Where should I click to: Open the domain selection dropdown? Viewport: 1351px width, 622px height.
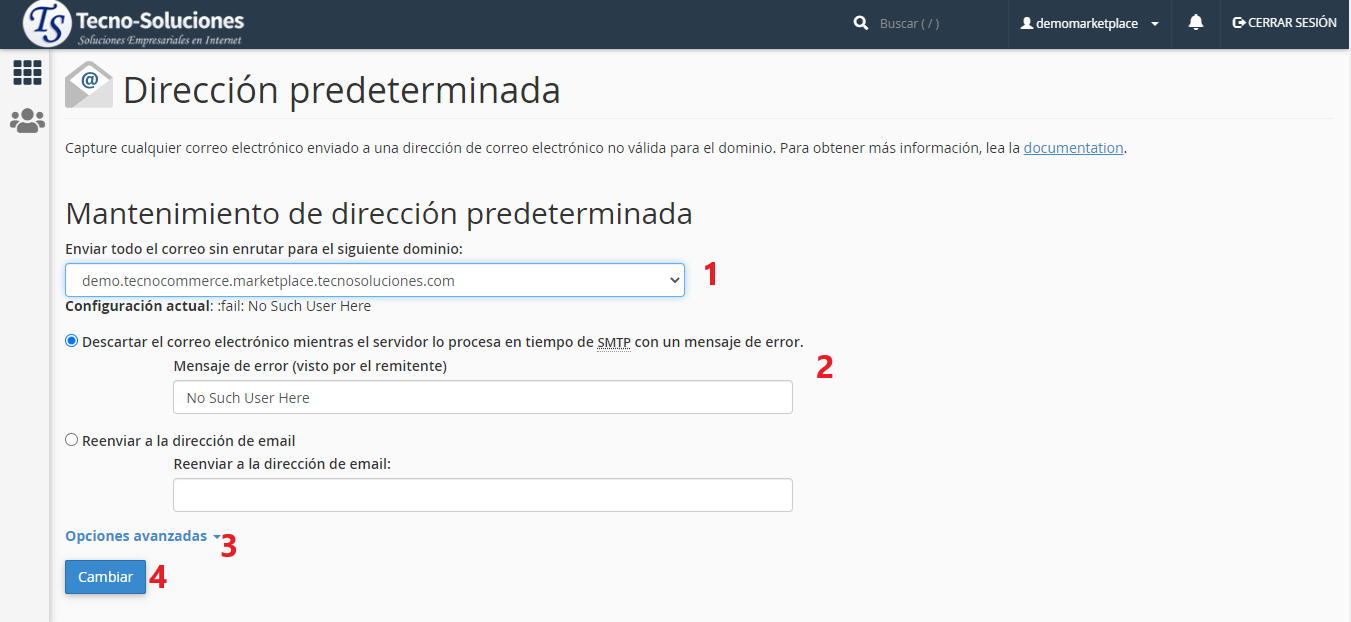375,281
